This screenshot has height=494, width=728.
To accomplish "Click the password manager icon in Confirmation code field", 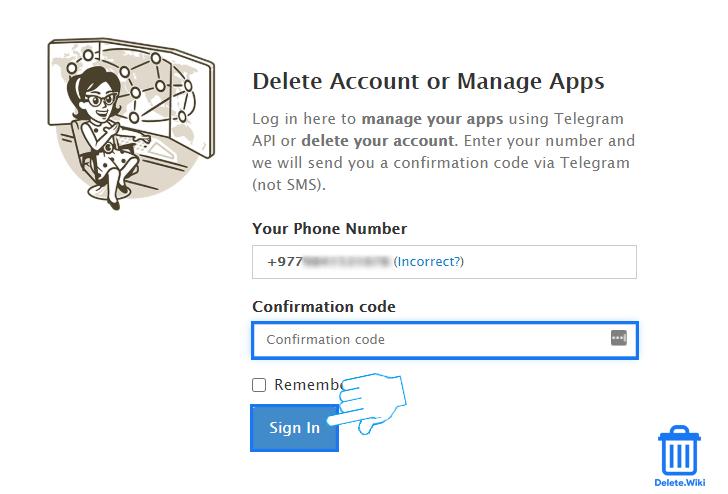I will [x=618, y=338].
